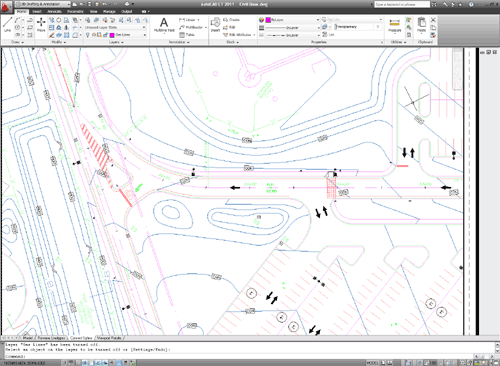Viewport: 500px width, 366px height.
Task: Click the Linear dimension button
Action: 189,20
